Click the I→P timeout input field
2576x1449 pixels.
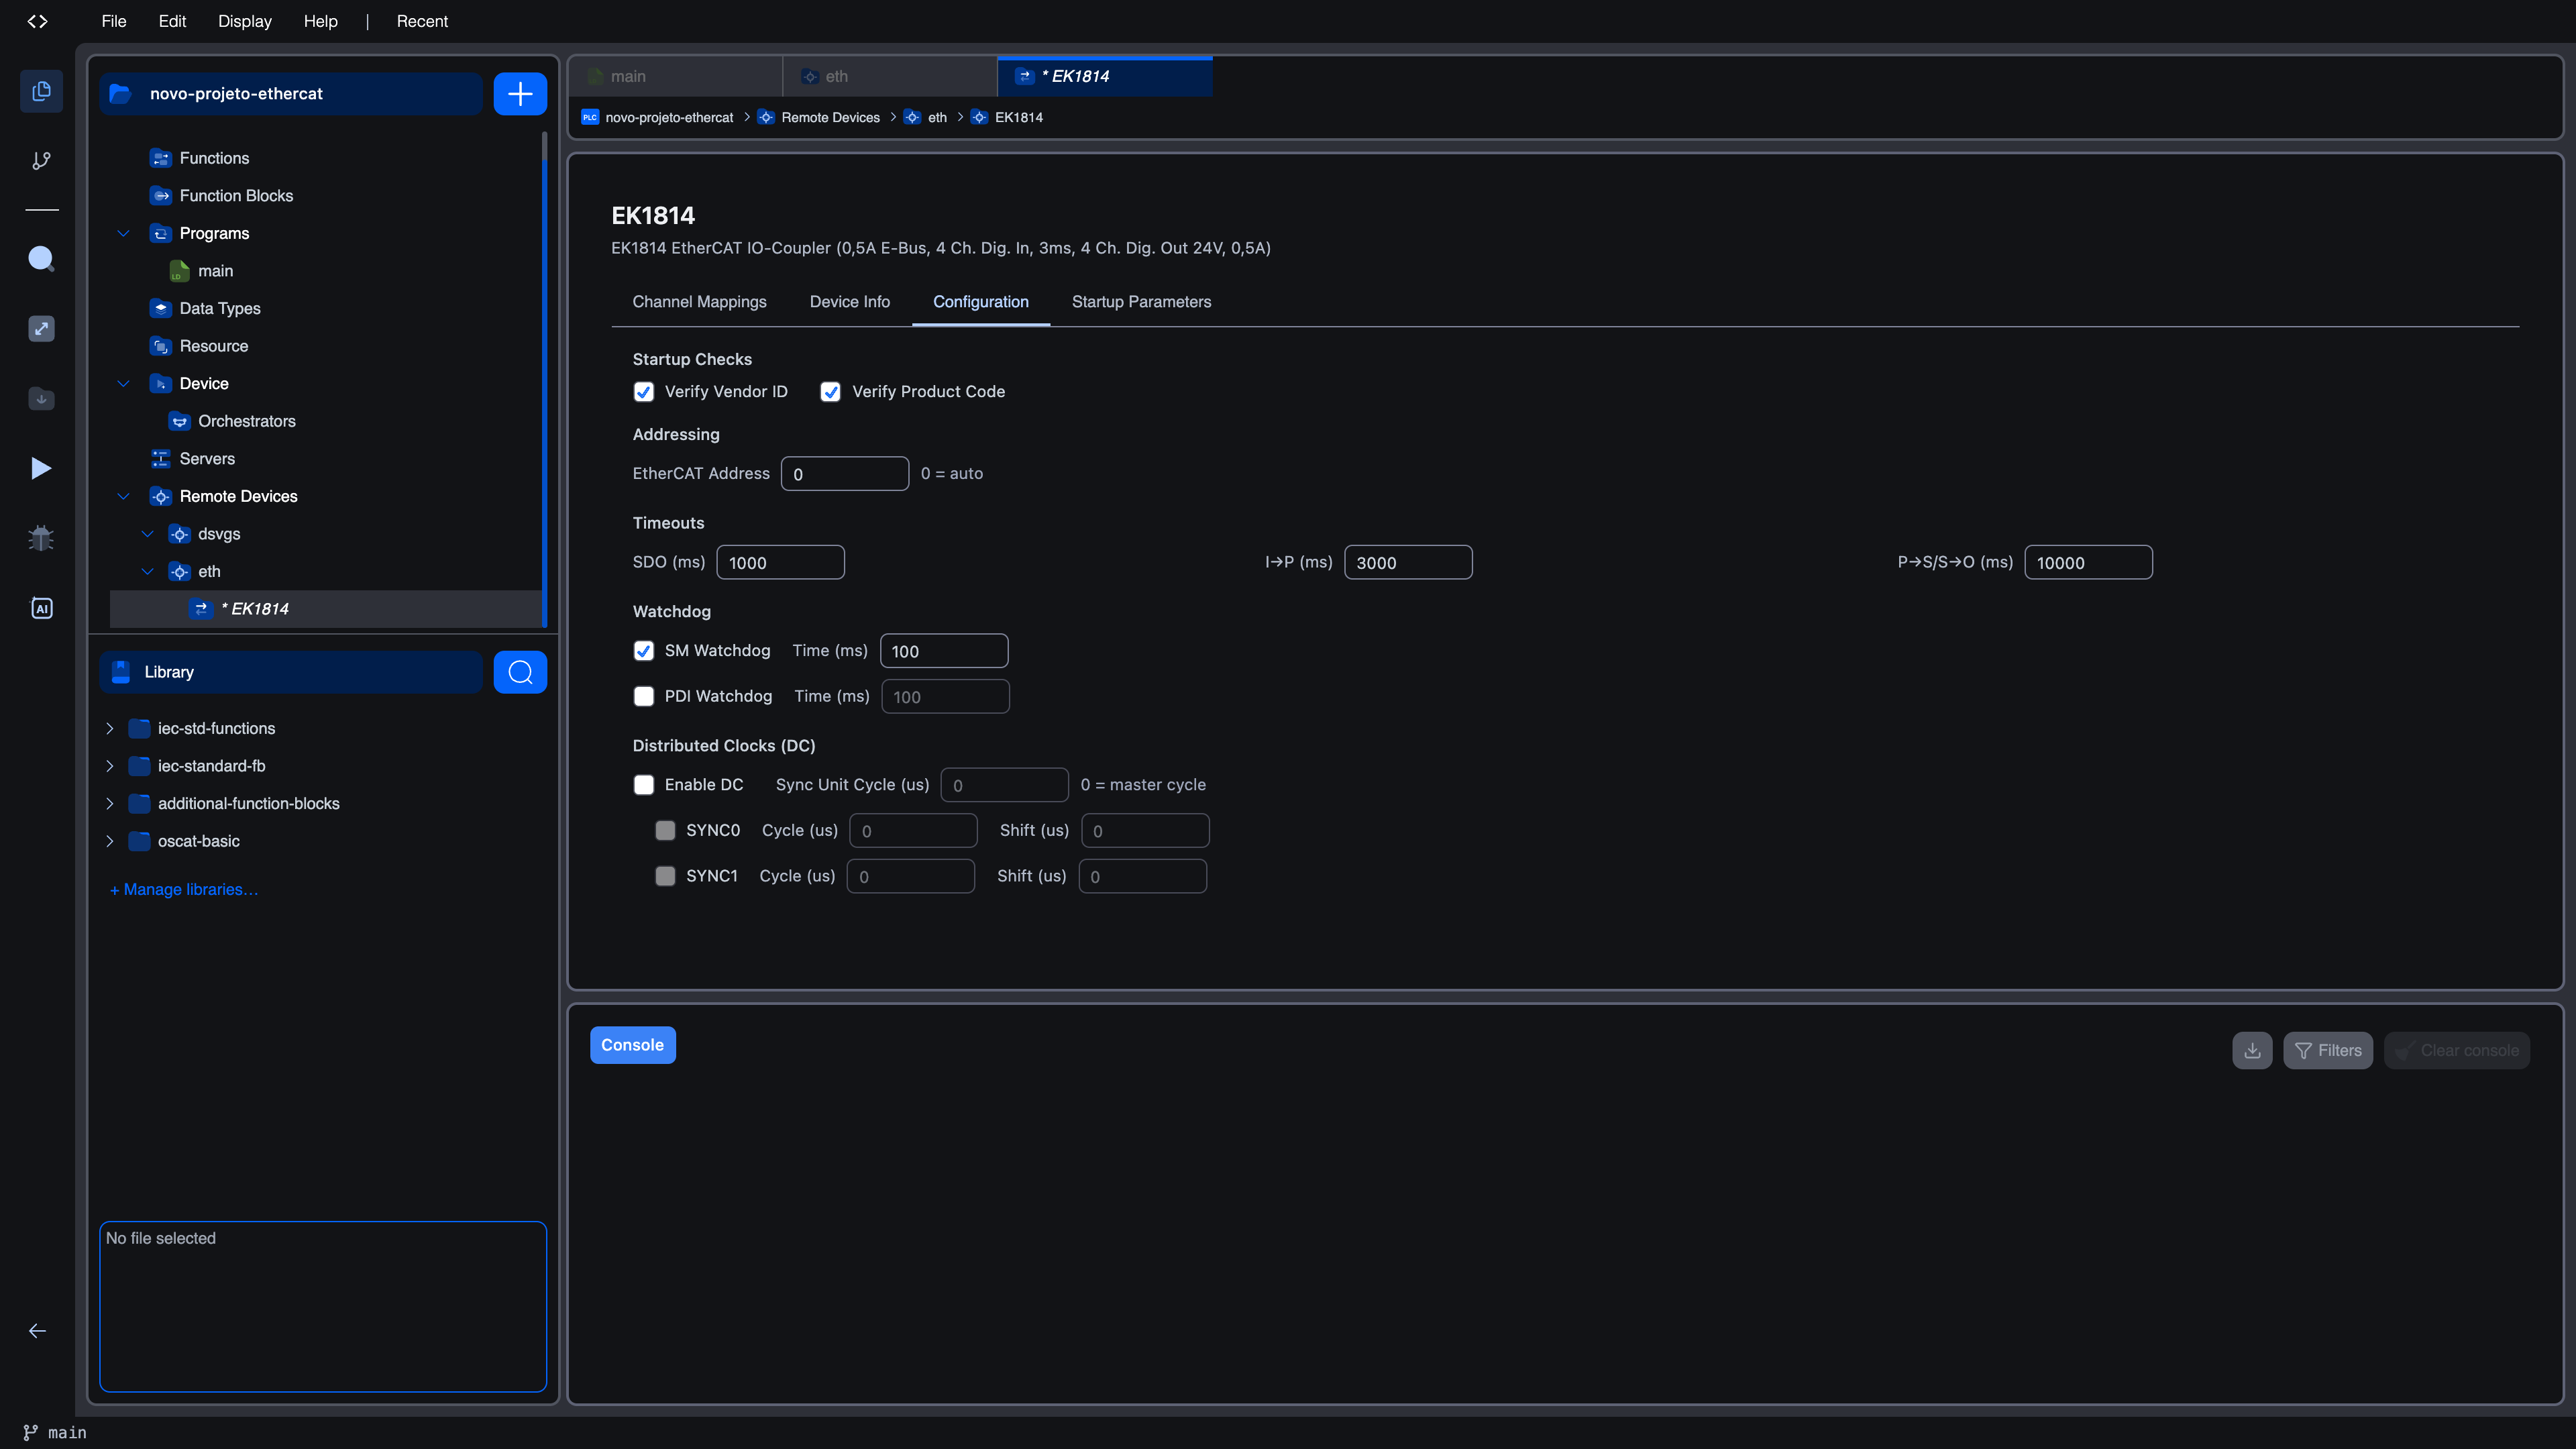1408,562
